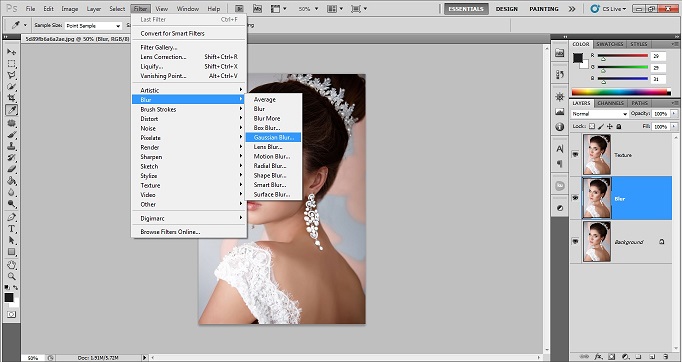Select the Zoom tool
This screenshot has height=362, width=682.
click(11, 276)
